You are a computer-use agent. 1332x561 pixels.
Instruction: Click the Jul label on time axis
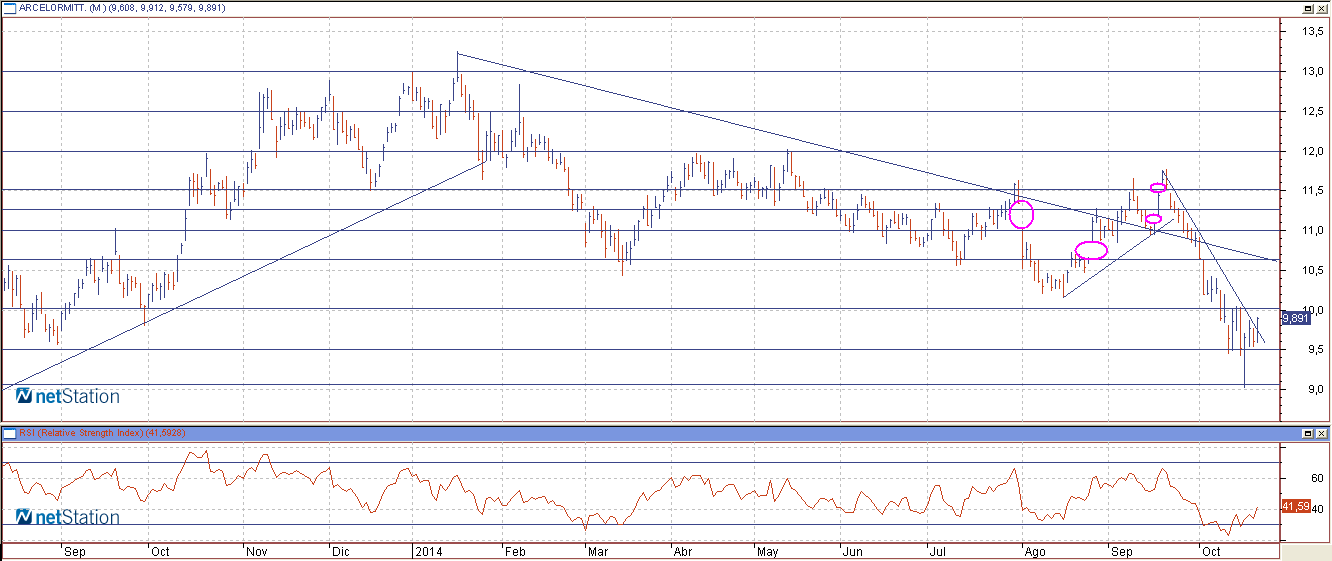pos(939,551)
